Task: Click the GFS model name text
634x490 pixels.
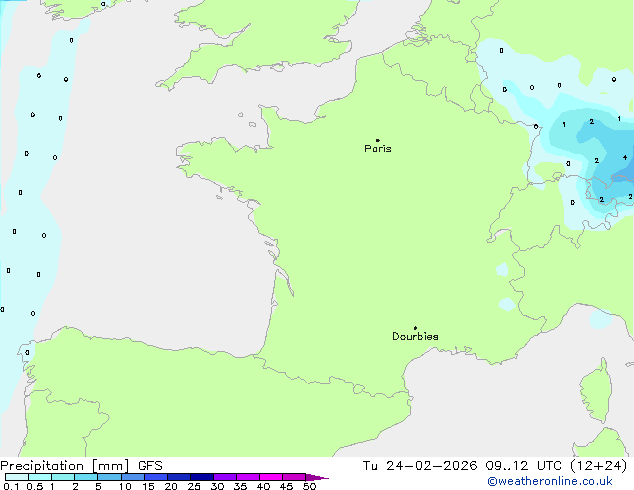Action: click(150, 466)
